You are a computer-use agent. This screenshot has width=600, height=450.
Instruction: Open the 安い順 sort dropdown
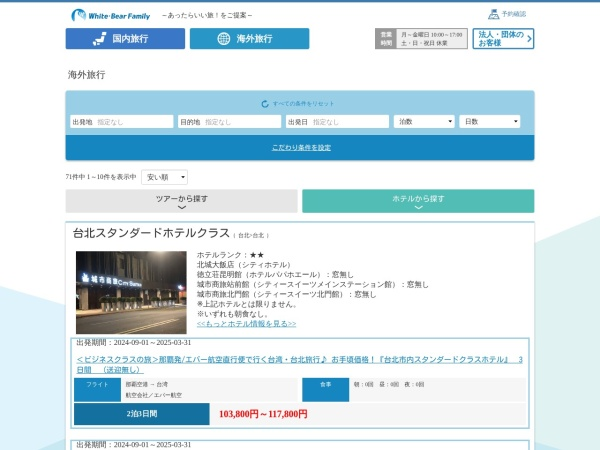pos(165,177)
